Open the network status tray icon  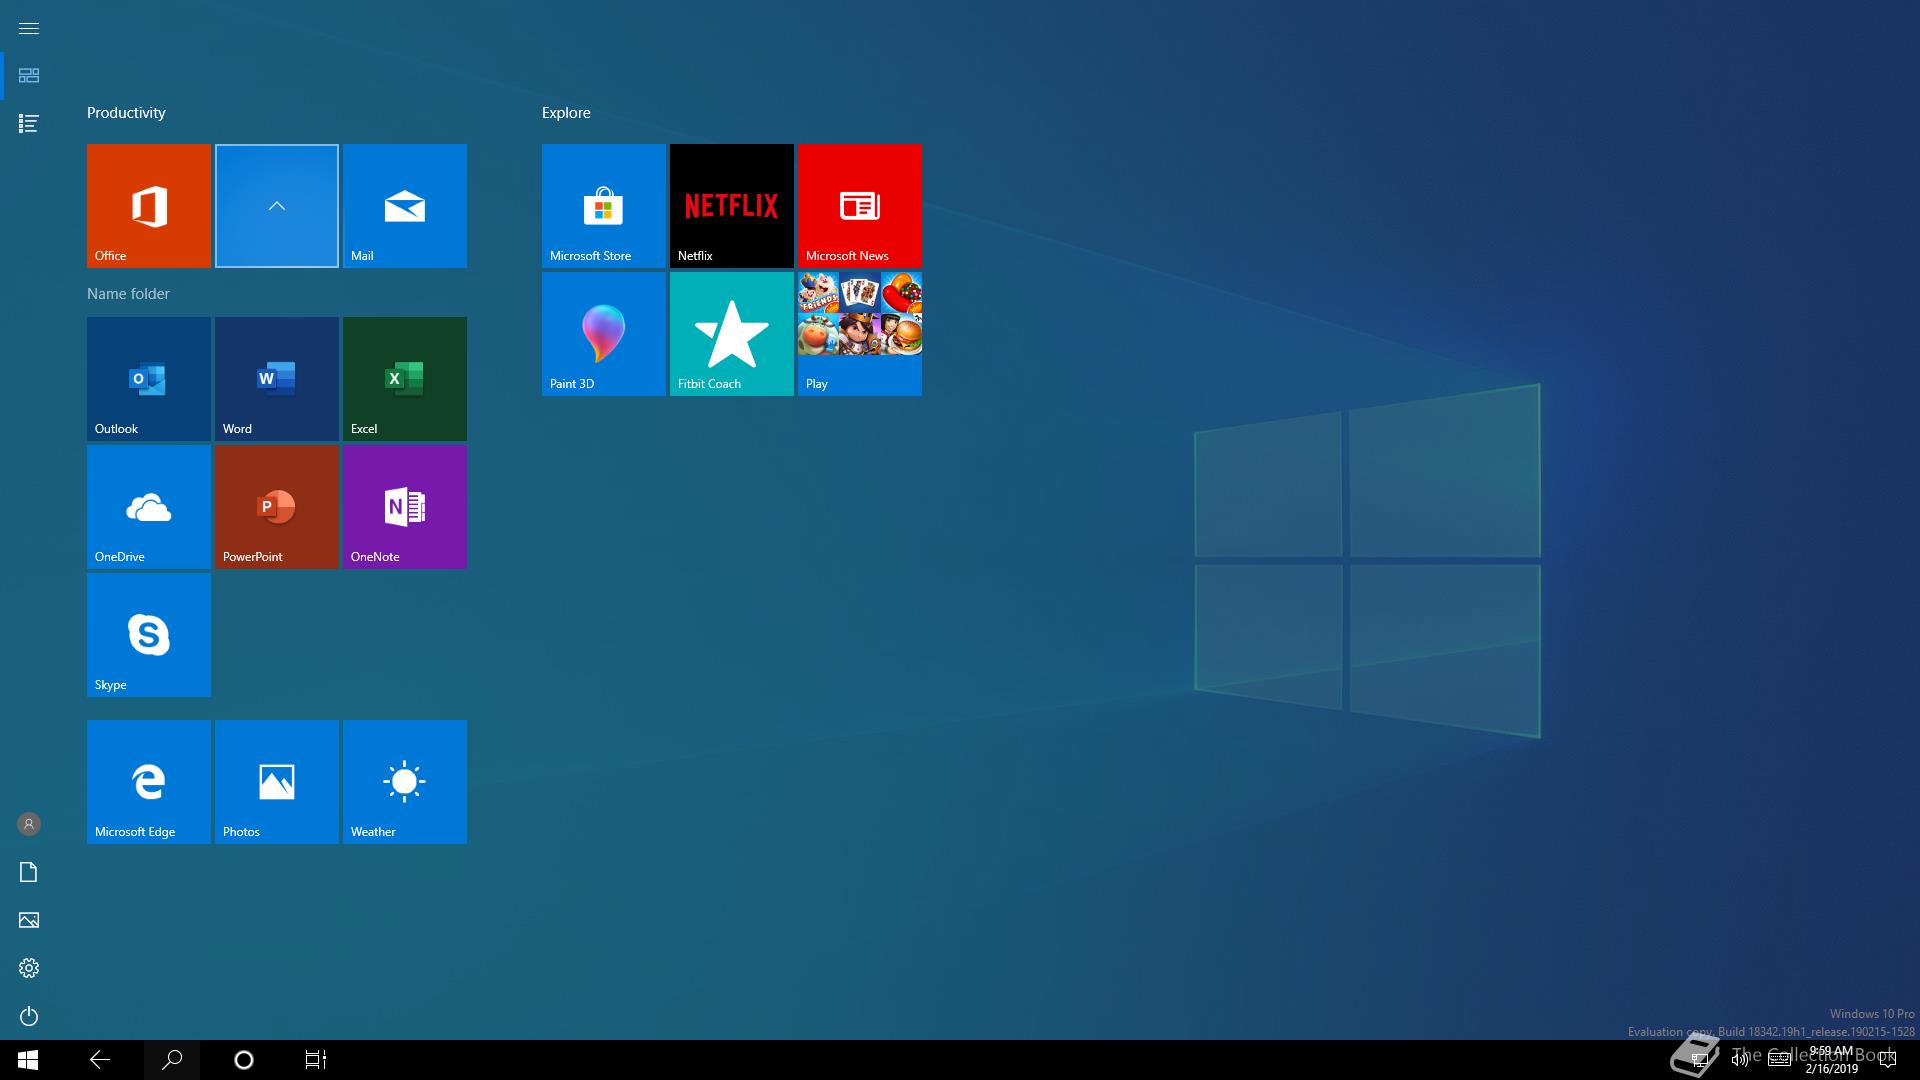pyautogui.click(x=1700, y=1060)
